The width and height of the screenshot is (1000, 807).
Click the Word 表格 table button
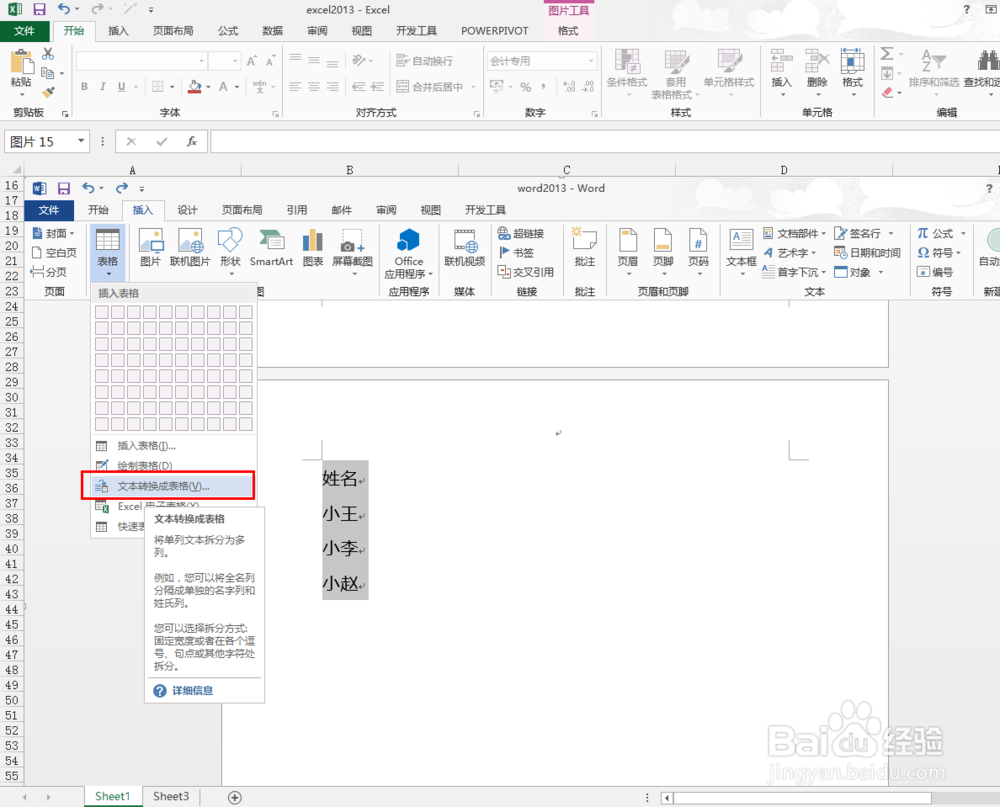tap(108, 253)
